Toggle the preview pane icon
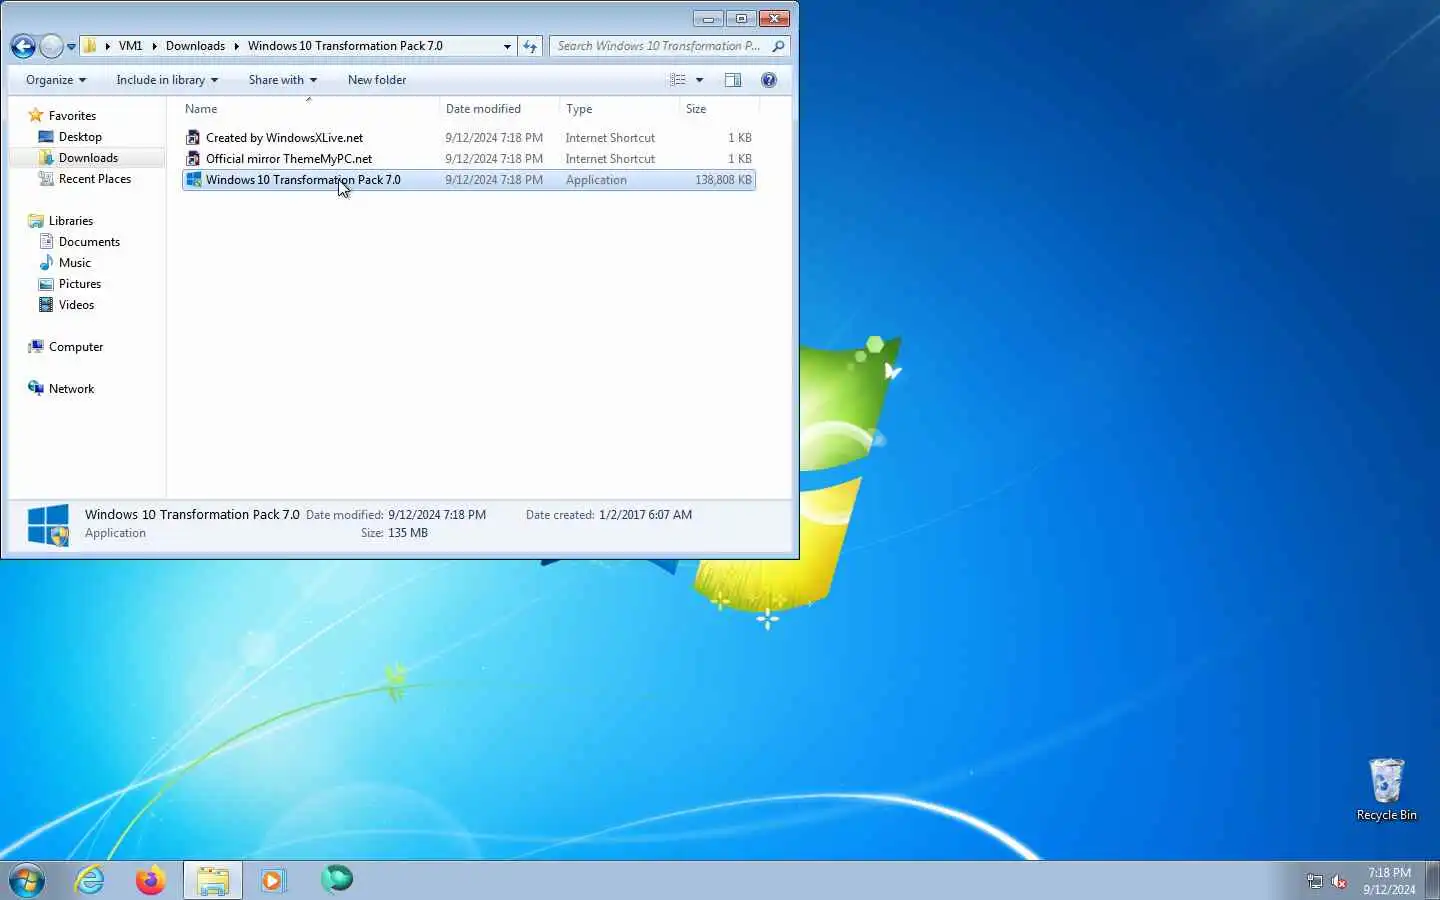 click(733, 80)
